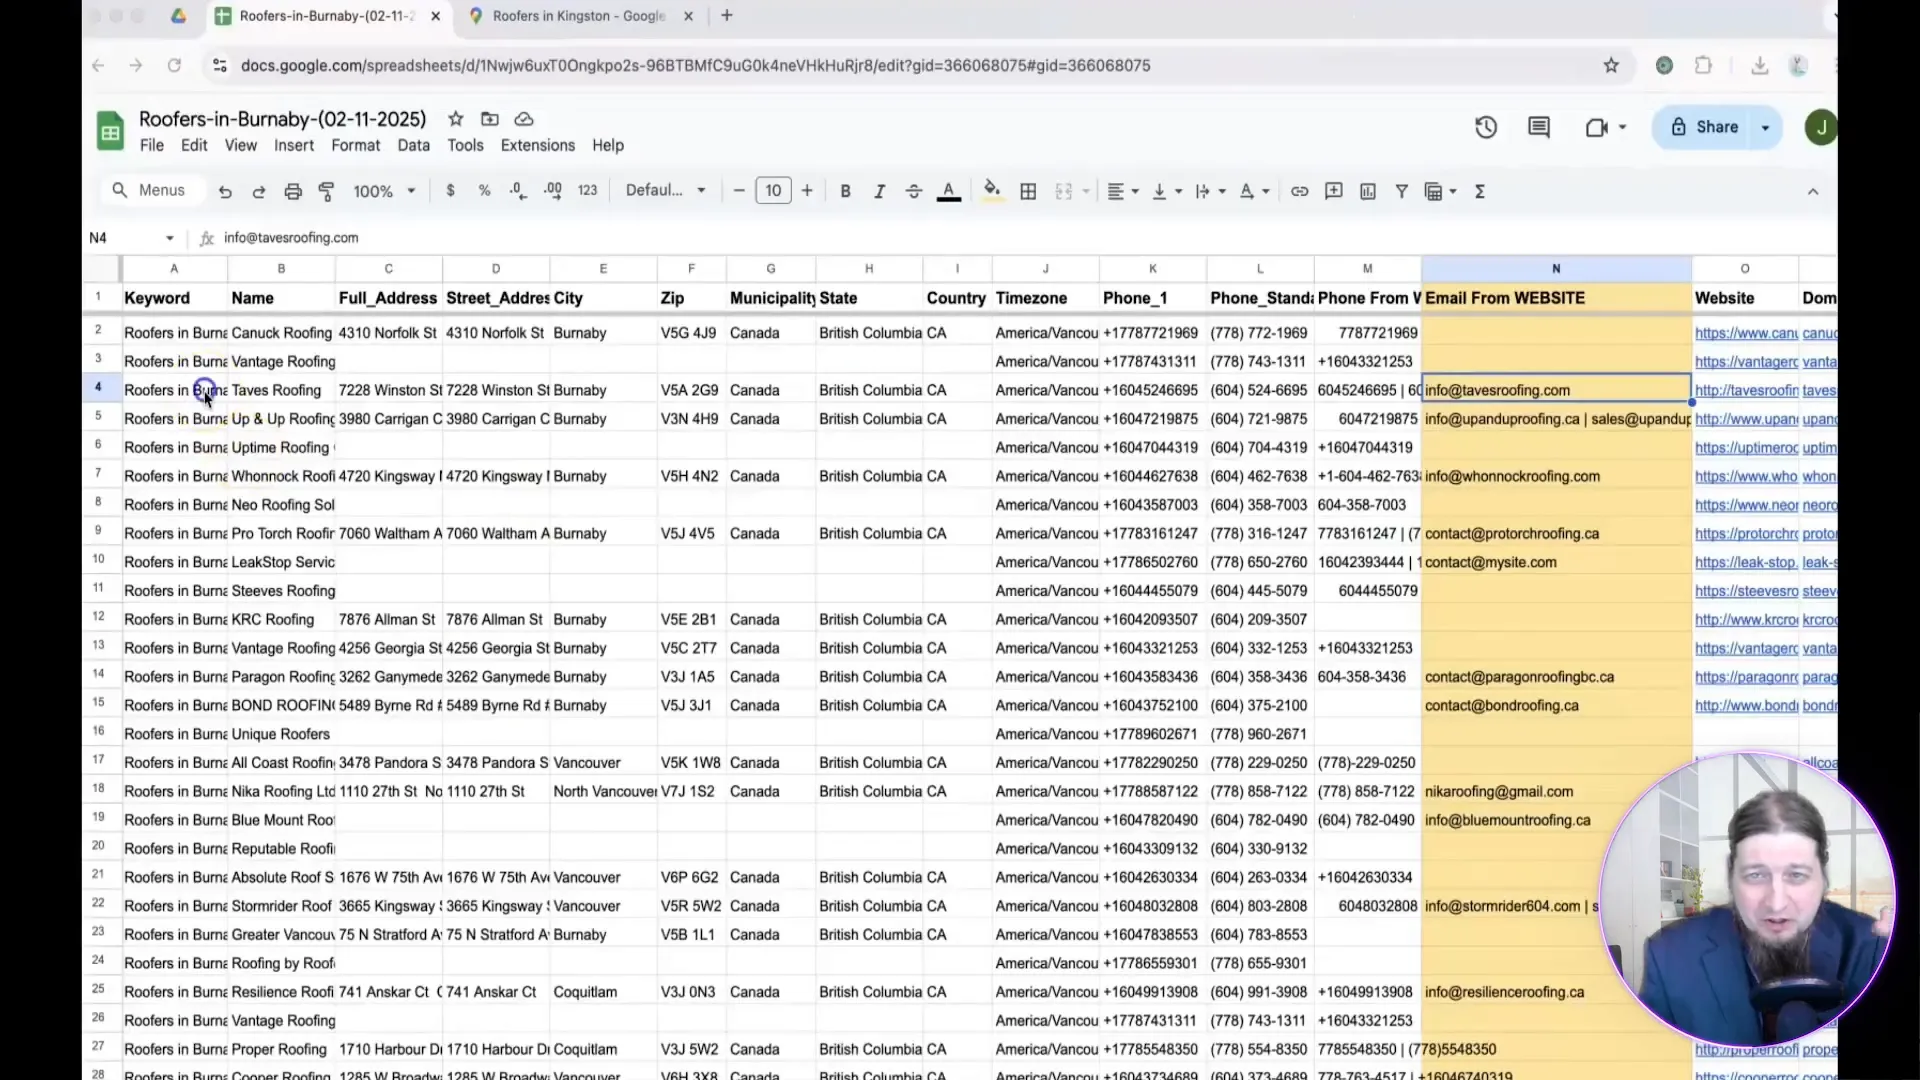Open the Insert menu
1920x1080 pixels.
pos(294,145)
